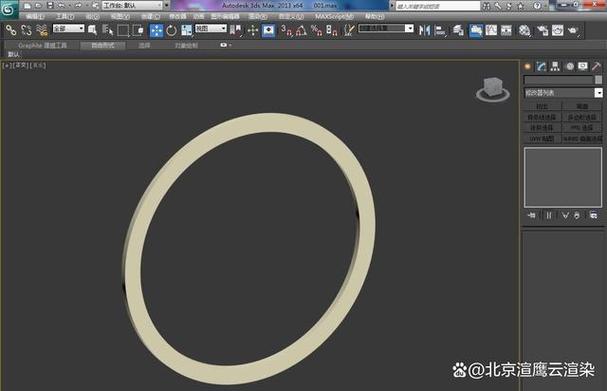Open the MAXScript(M) menu
The height and width of the screenshot is (391, 607).
click(334, 17)
